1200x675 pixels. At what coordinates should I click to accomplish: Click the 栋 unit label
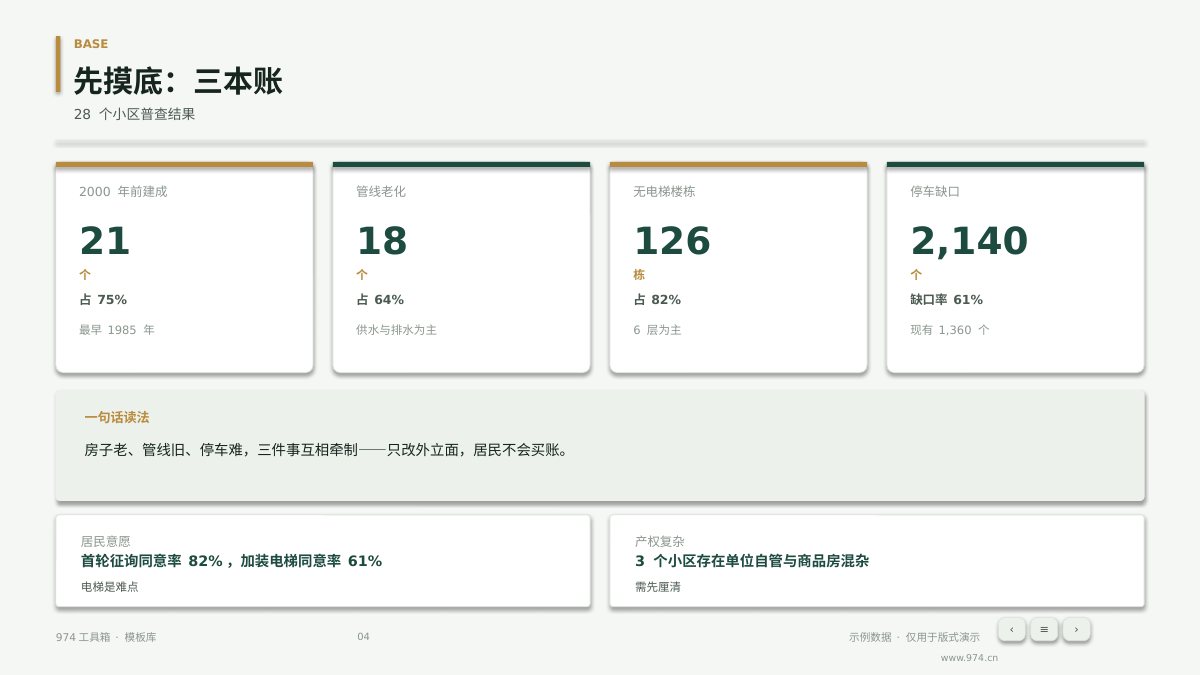click(639, 274)
